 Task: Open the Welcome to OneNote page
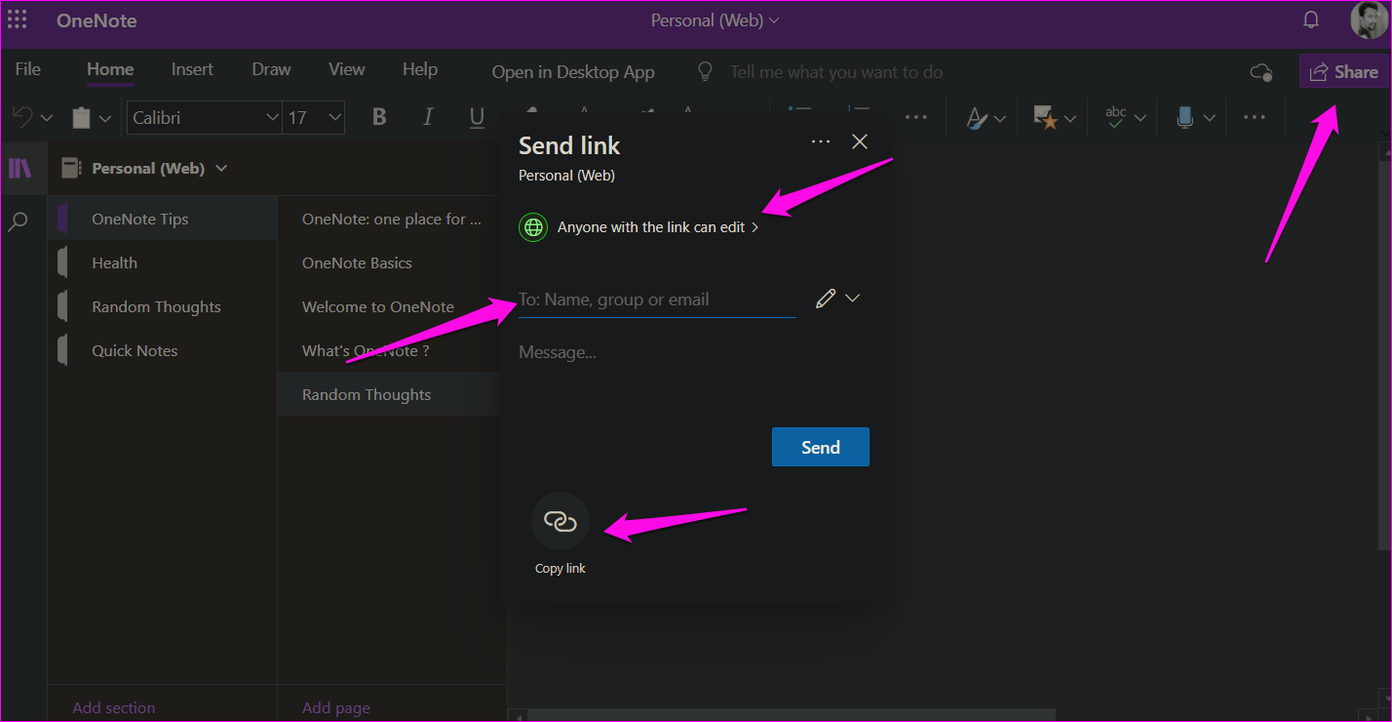click(390, 307)
